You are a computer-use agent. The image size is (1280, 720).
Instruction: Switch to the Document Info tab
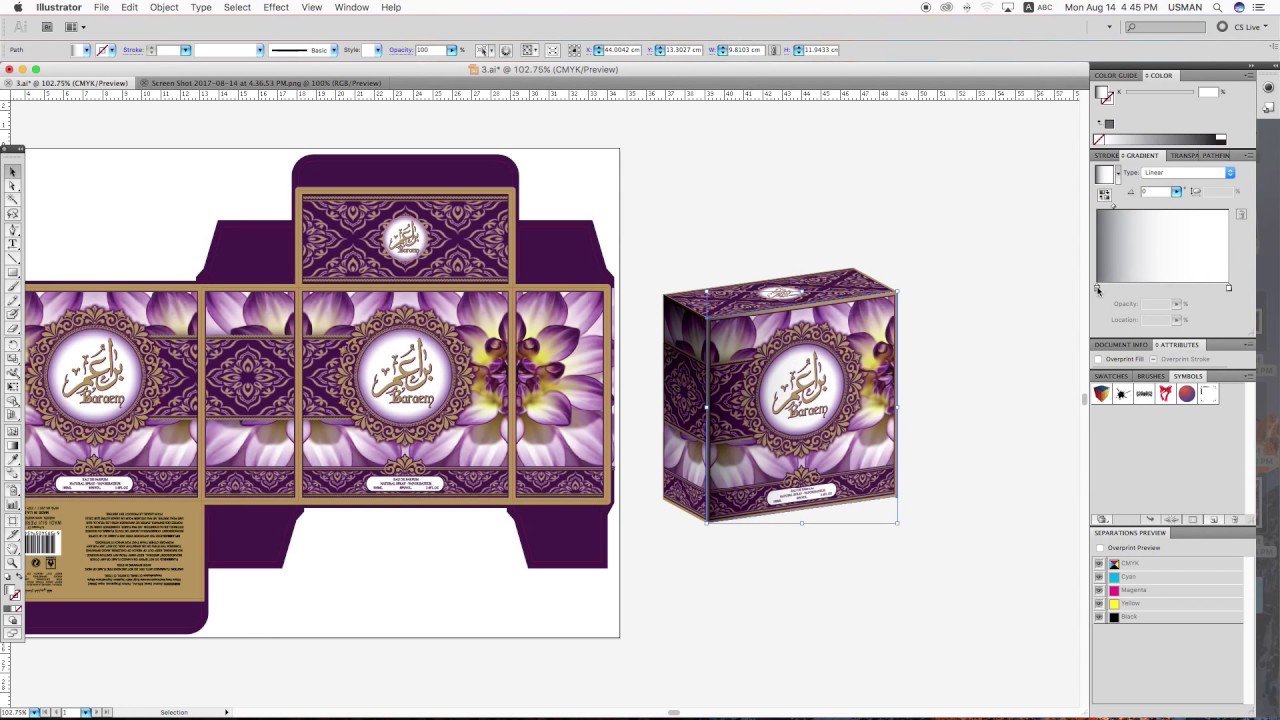(1120, 345)
